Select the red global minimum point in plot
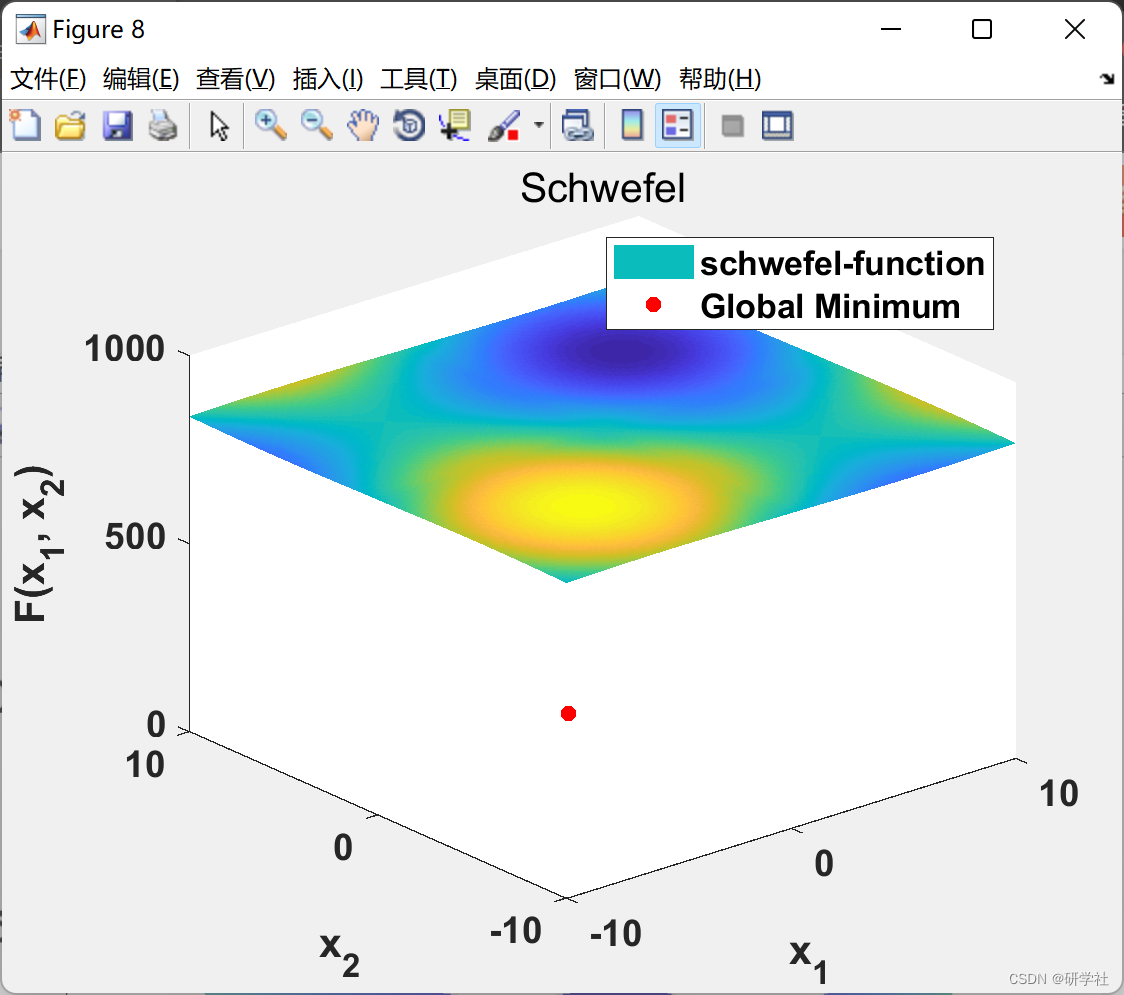The width and height of the screenshot is (1124, 995). (x=568, y=713)
